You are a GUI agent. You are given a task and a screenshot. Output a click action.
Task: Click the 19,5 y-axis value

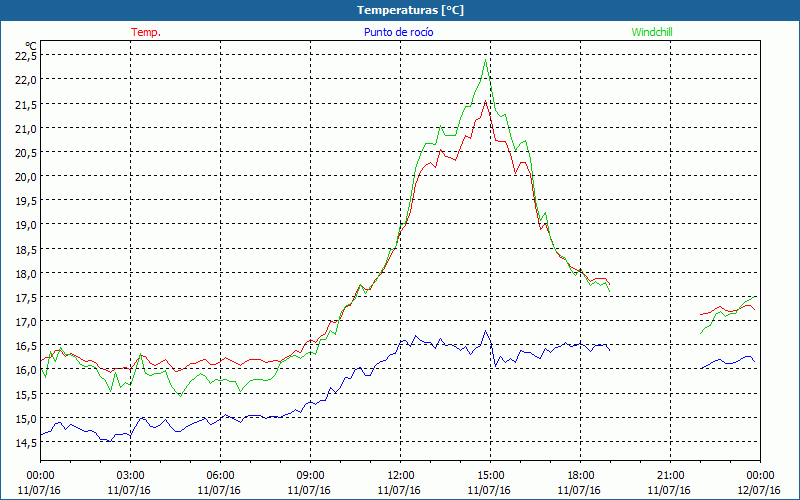[x=27, y=201]
